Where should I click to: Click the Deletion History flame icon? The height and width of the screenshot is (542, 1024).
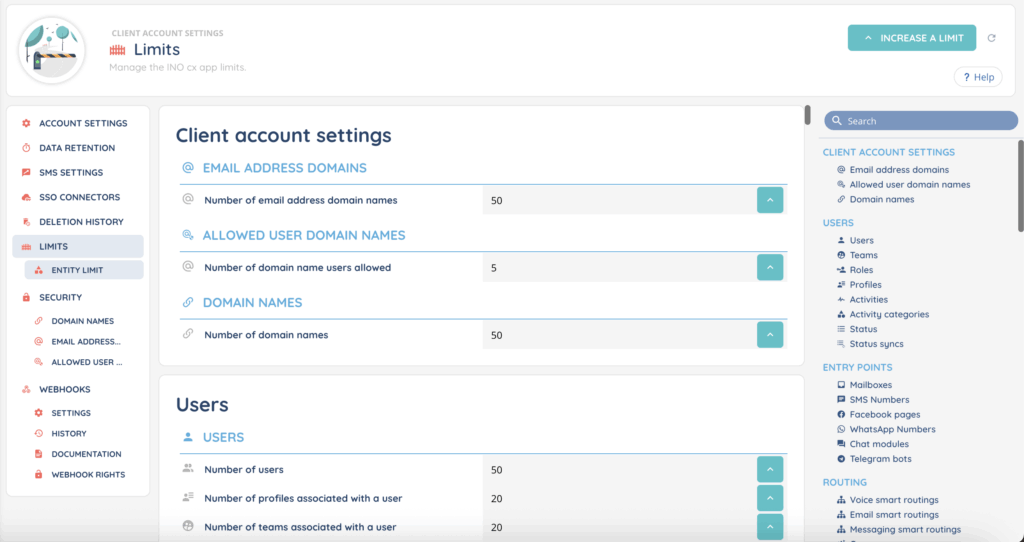click(26, 222)
